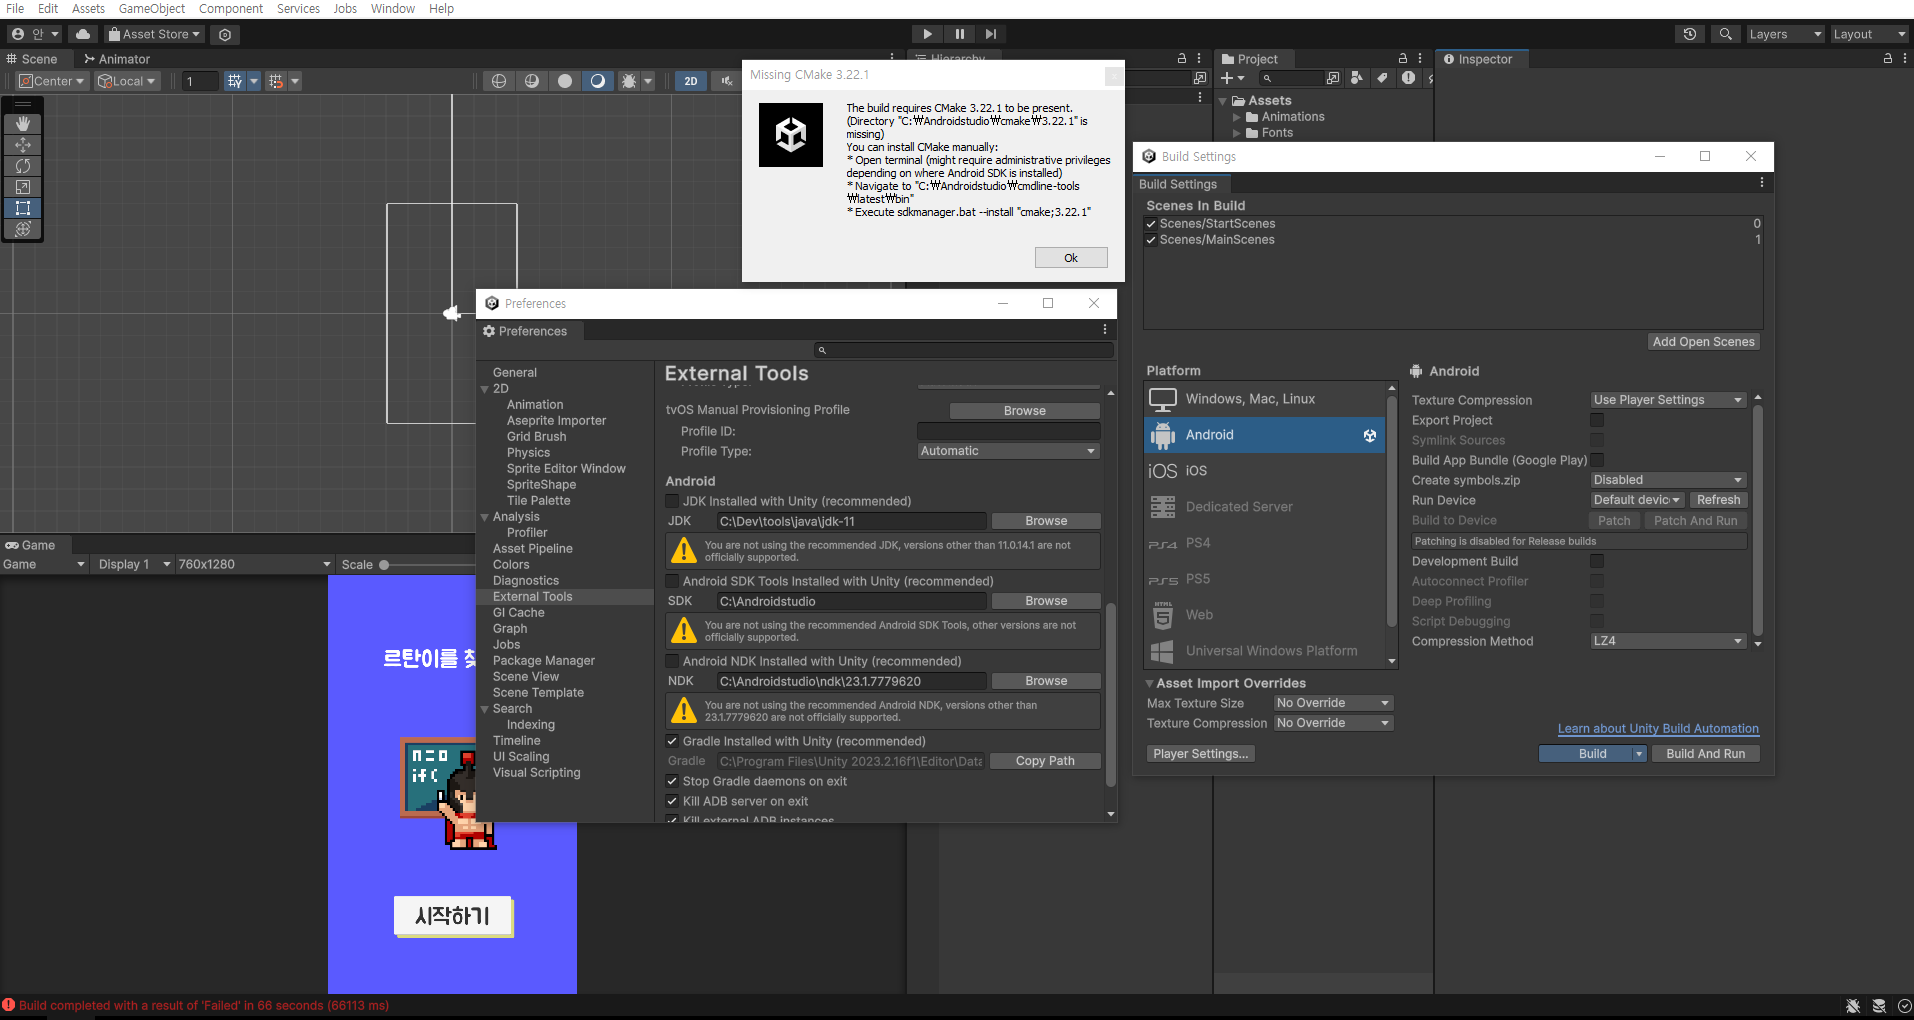Toggle Stop Gradle daemons on exit
Screen dimensions: 1914x1020
672,781
